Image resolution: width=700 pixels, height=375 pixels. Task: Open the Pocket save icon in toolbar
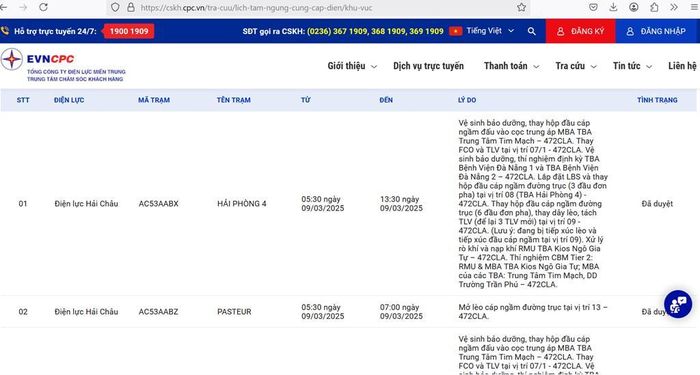(x=593, y=7)
